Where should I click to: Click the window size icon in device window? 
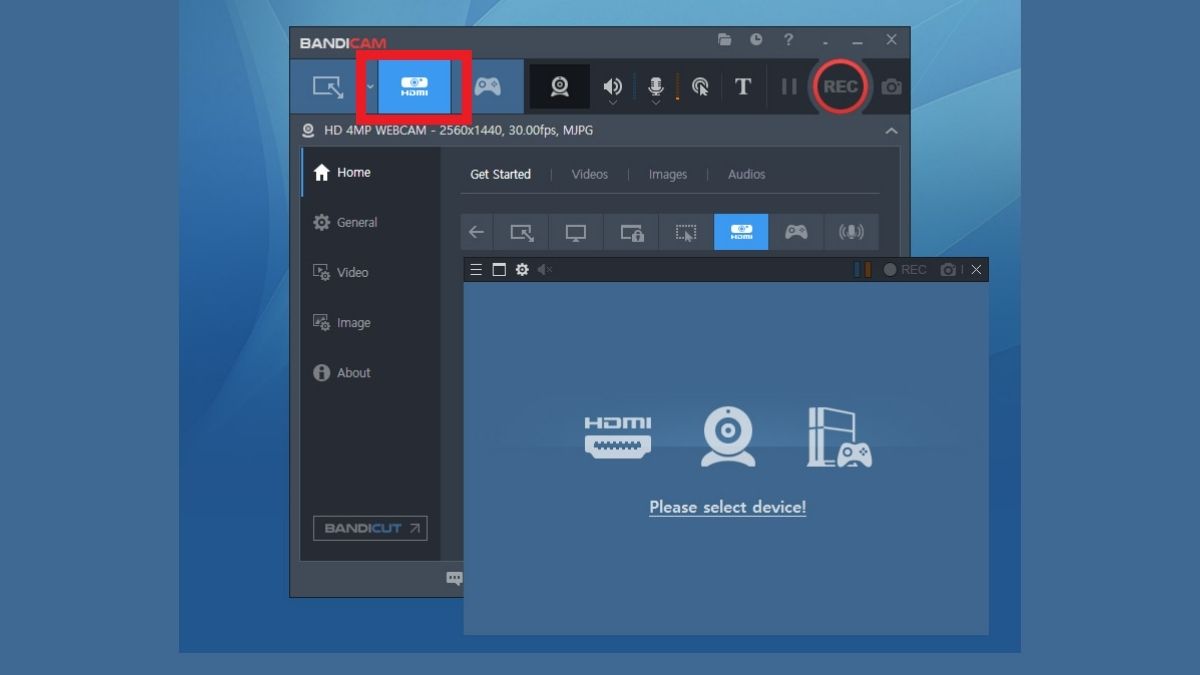point(499,270)
